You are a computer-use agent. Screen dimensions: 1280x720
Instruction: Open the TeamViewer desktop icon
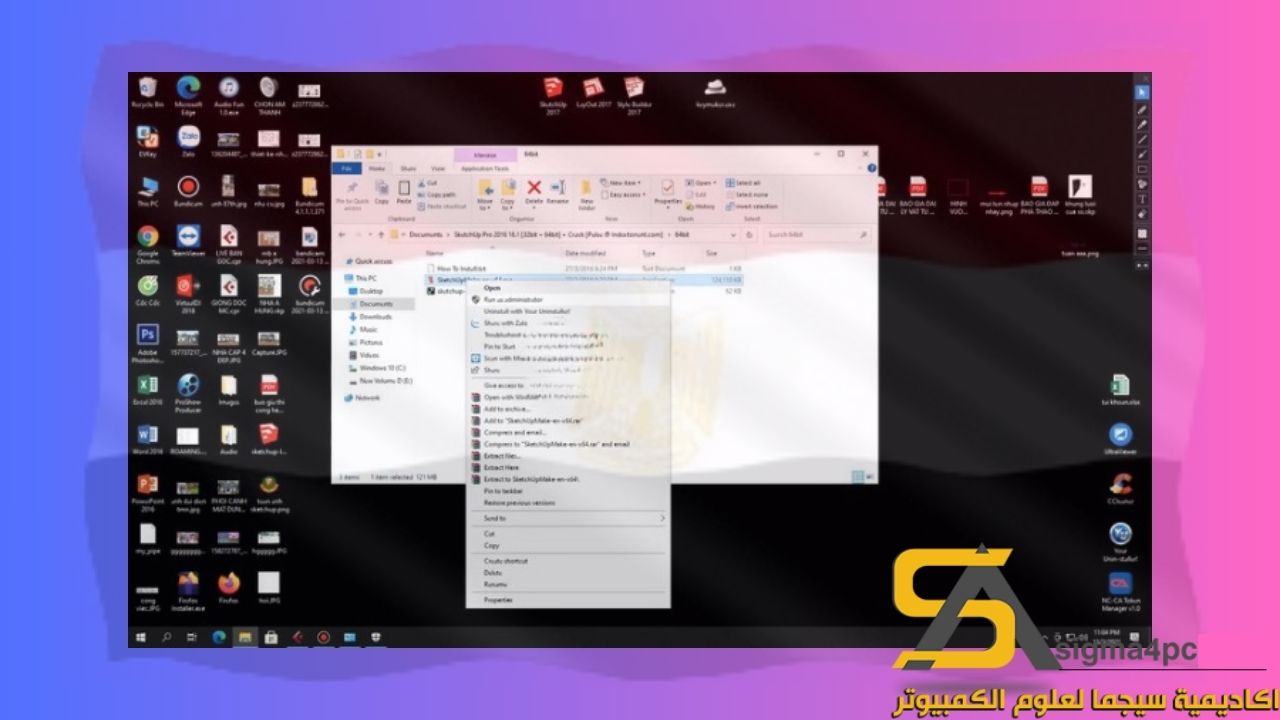click(188, 243)
